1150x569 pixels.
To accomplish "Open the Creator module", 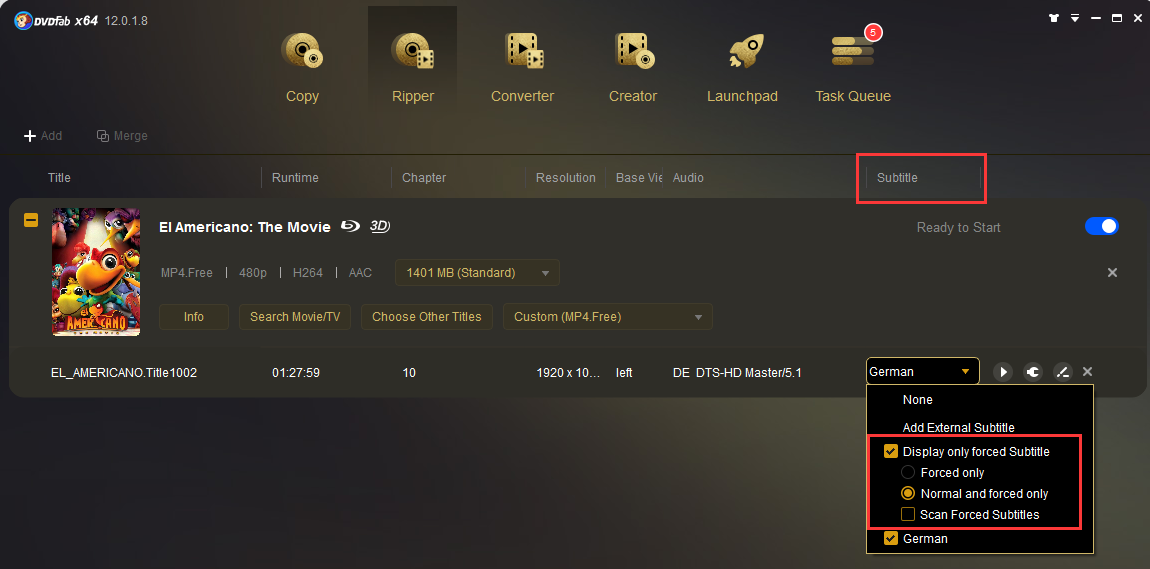I will tap(633, 67).
